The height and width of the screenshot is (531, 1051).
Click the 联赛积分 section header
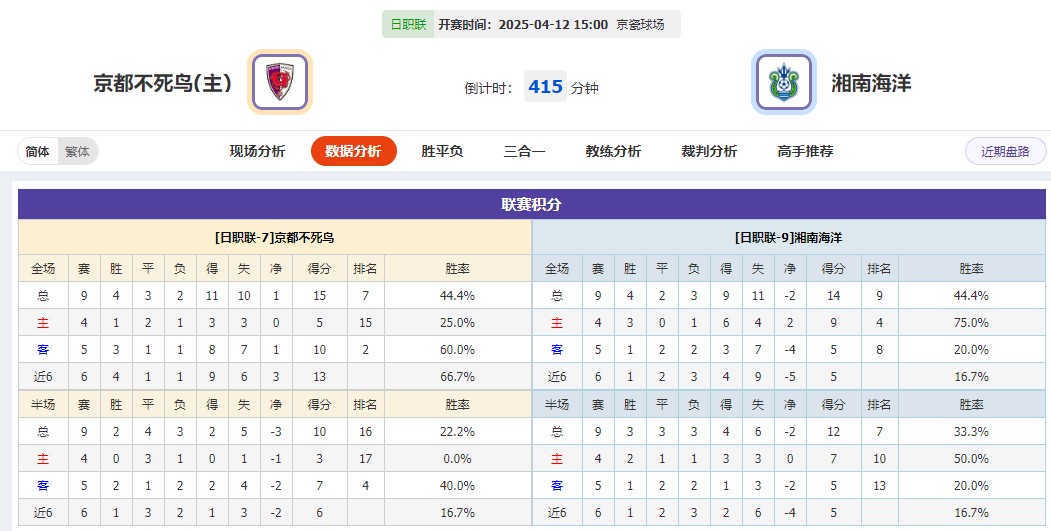tap(531, 205)
